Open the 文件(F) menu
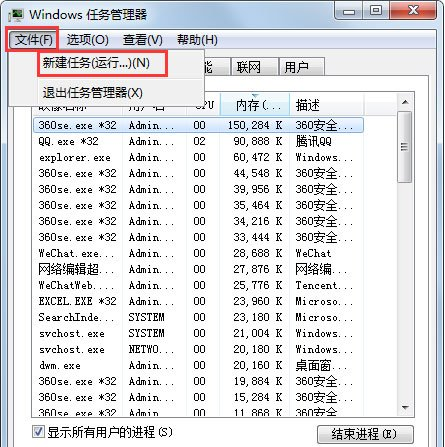Screen dimensions: 445x447 33,40
